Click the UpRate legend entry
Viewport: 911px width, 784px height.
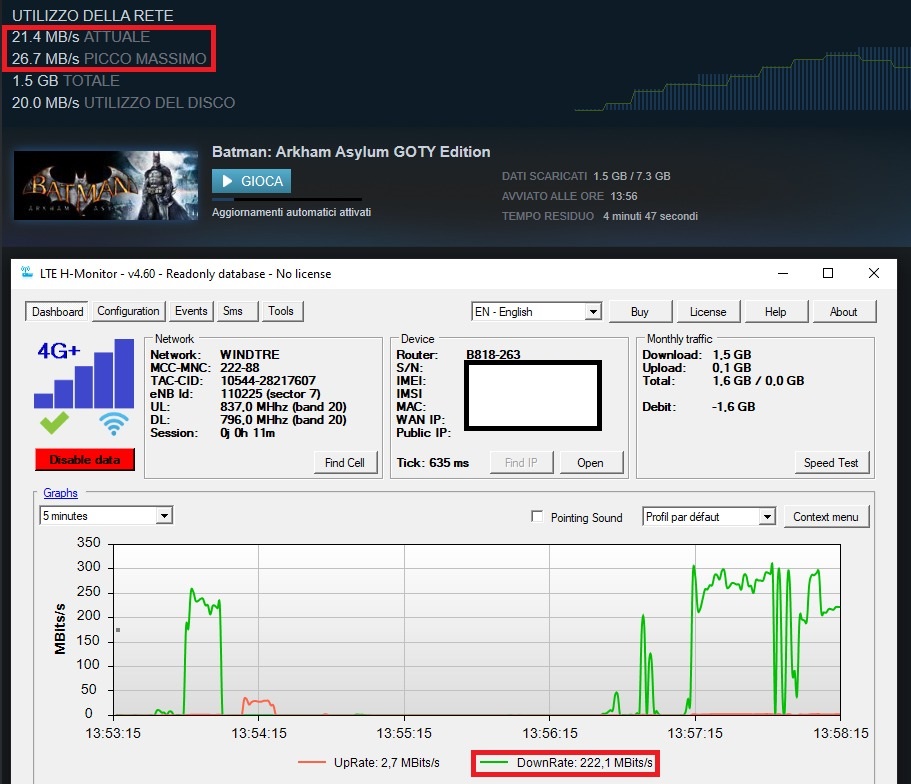(x=370, y=762)
